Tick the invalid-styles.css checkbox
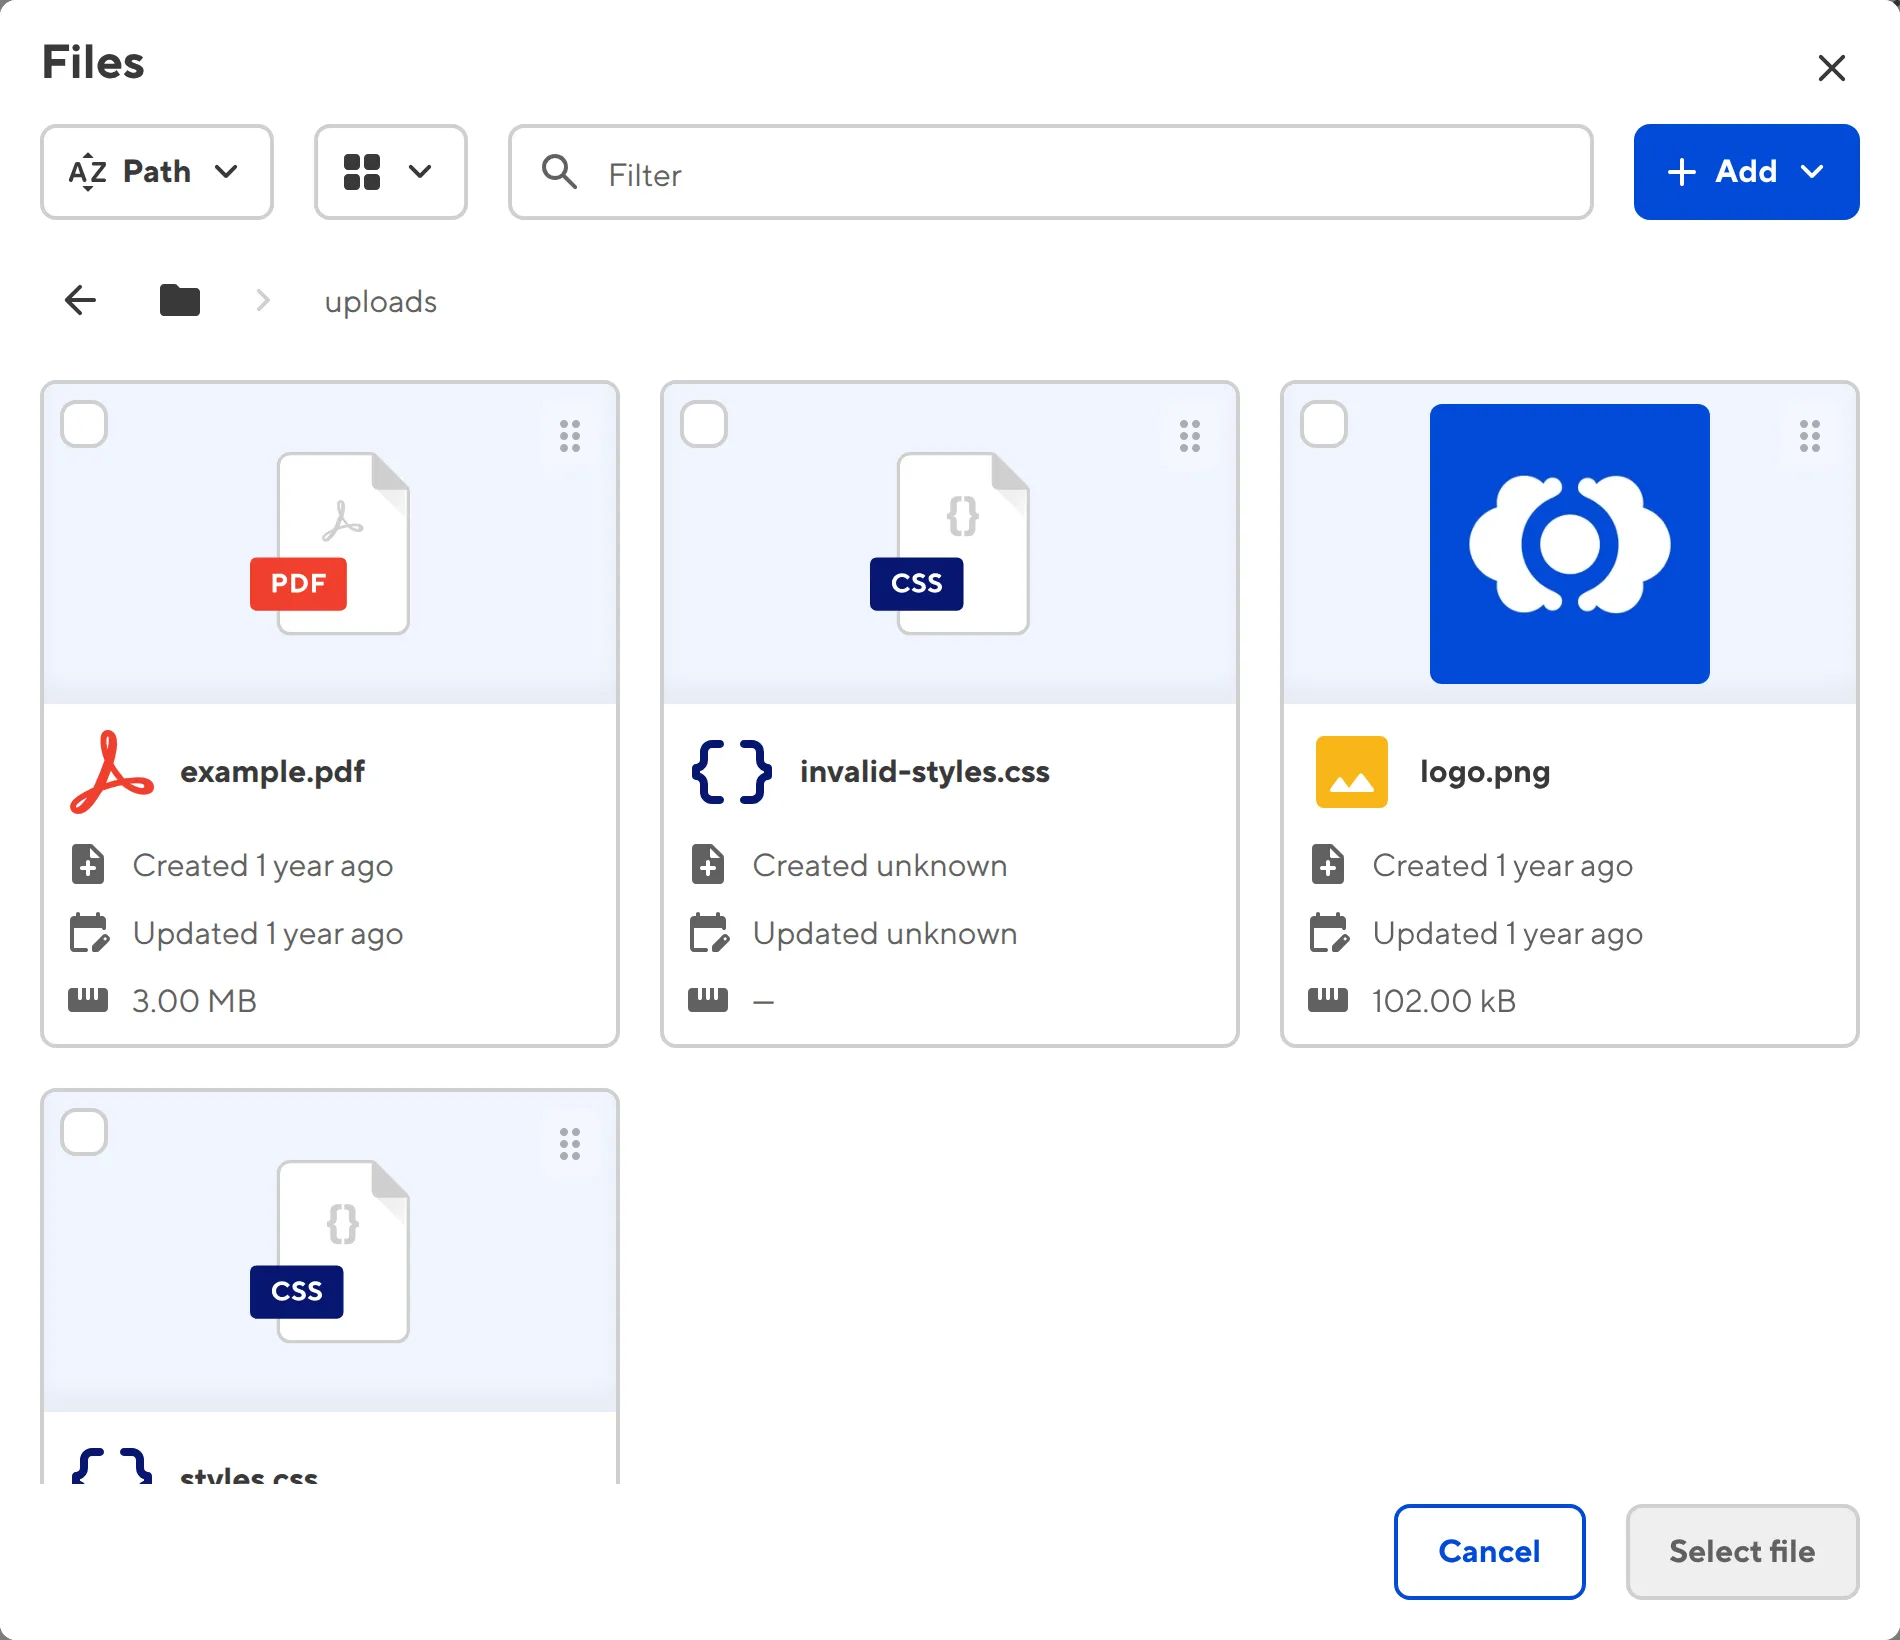Viewport: 1900px width, 1640px height. click(x=705, y=425)
